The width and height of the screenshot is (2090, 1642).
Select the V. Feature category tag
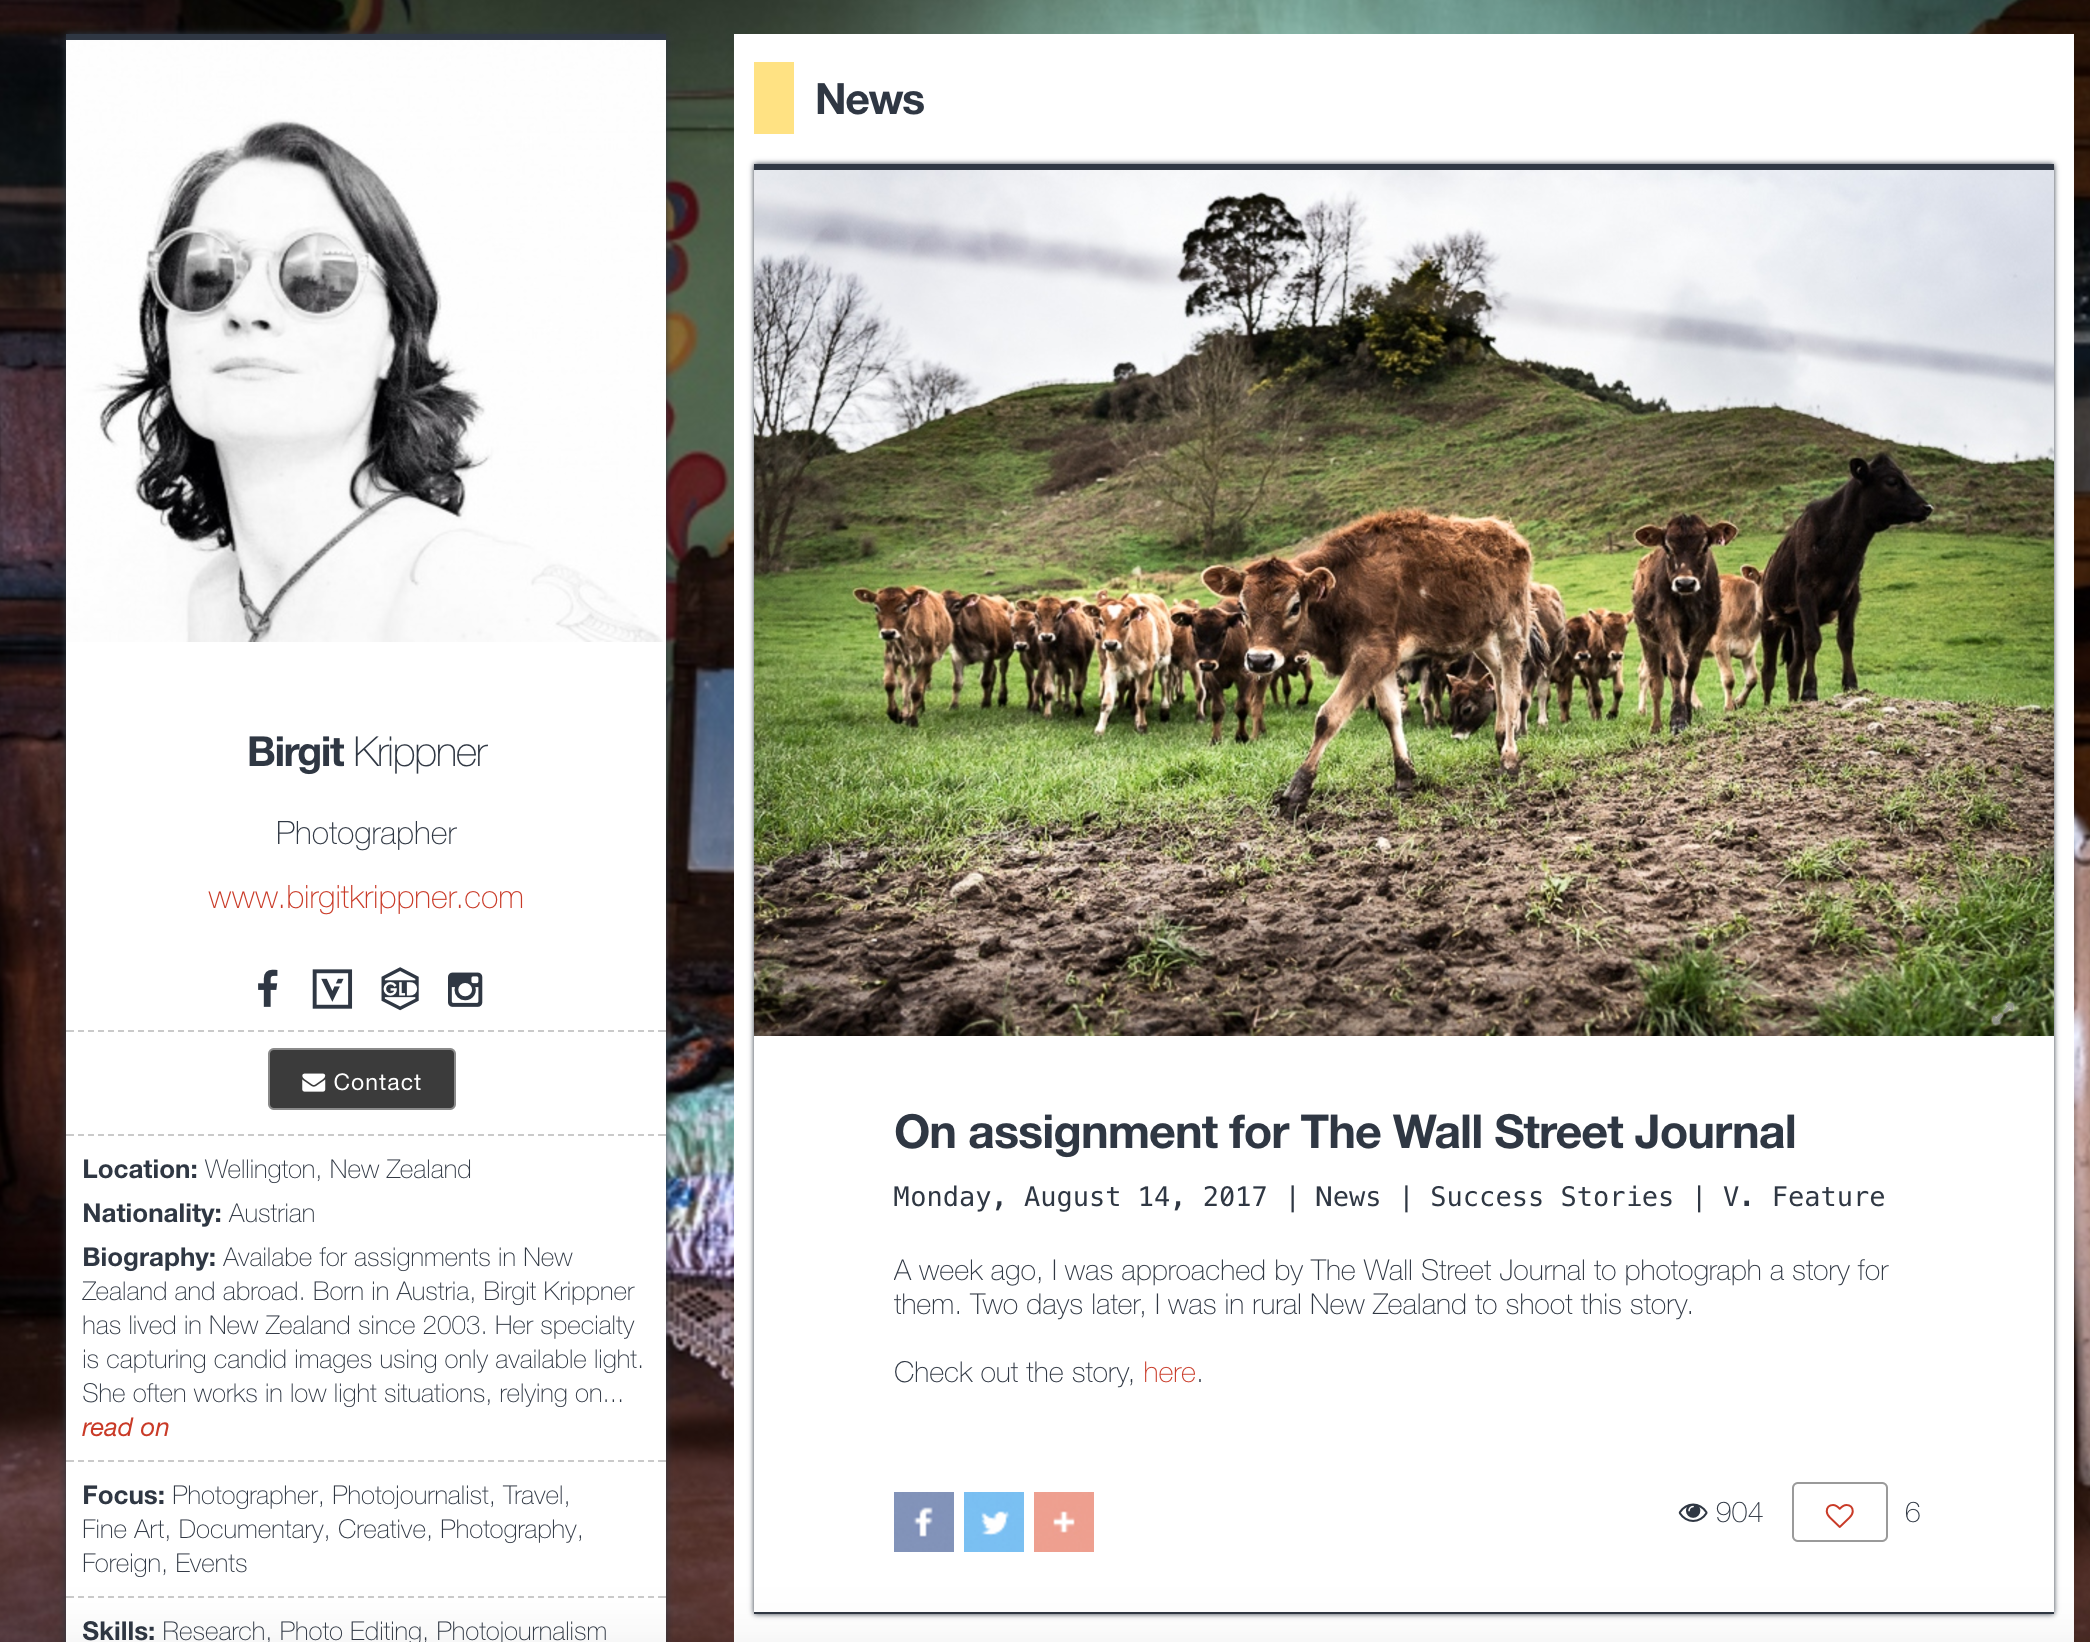click(1803, 1197)
